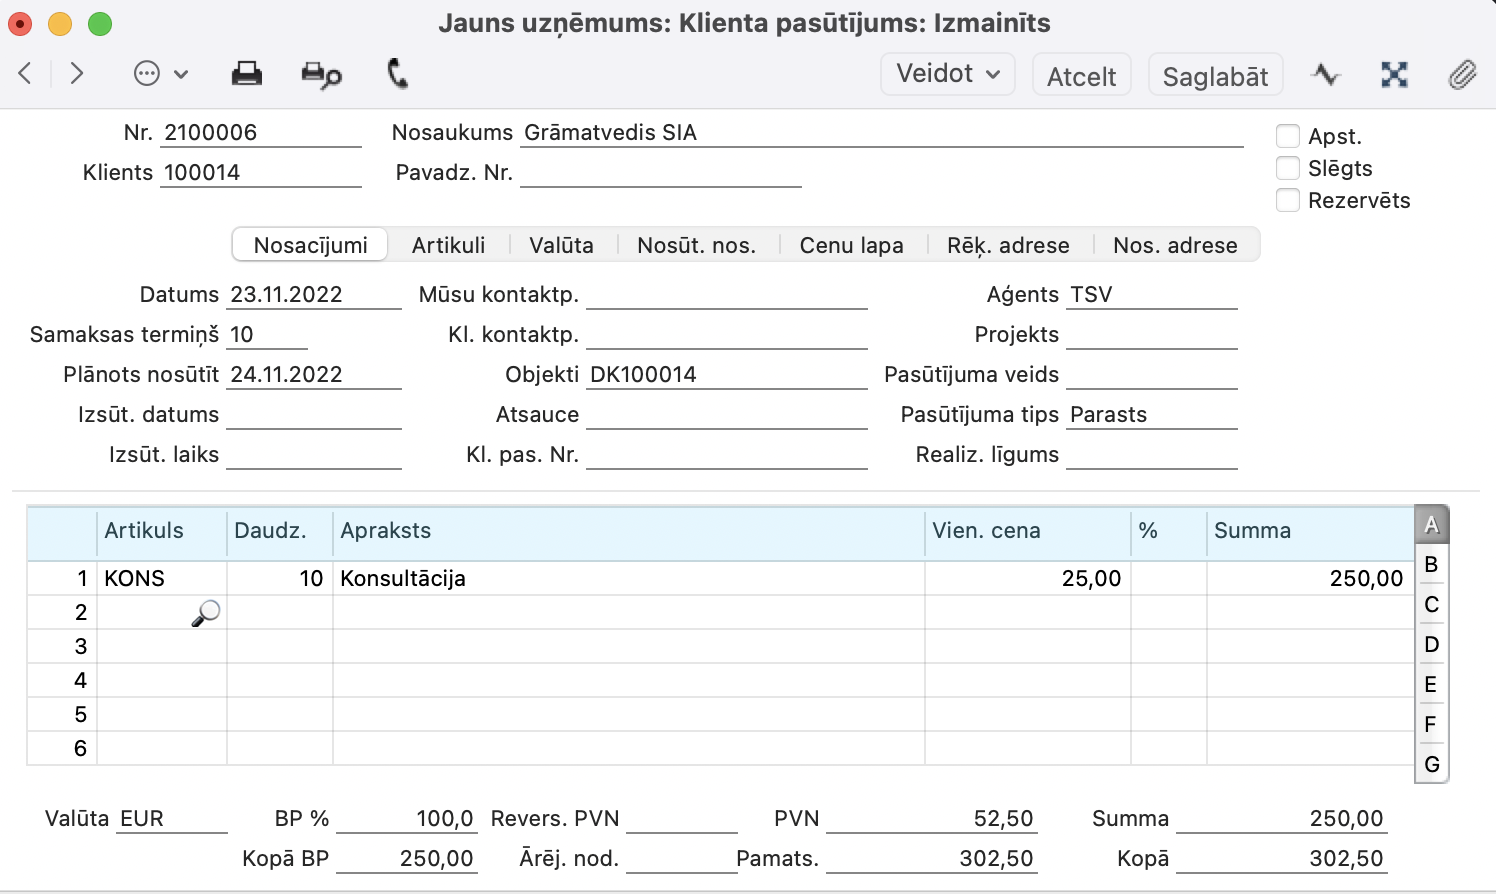The image size is (1496, 894).
Task: Click the activity pulse icon
Action: [x=1326, y=75]
